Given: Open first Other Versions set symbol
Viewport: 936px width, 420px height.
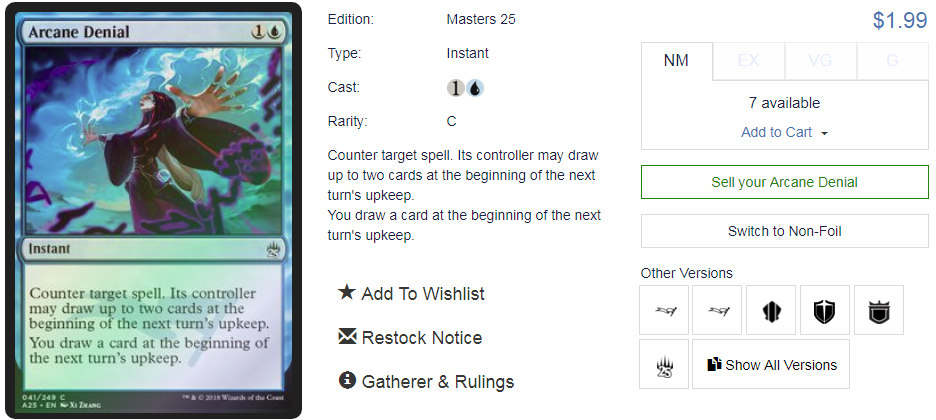Looking at the screenshot, I should pyautogui.click(x=664, y=310).
